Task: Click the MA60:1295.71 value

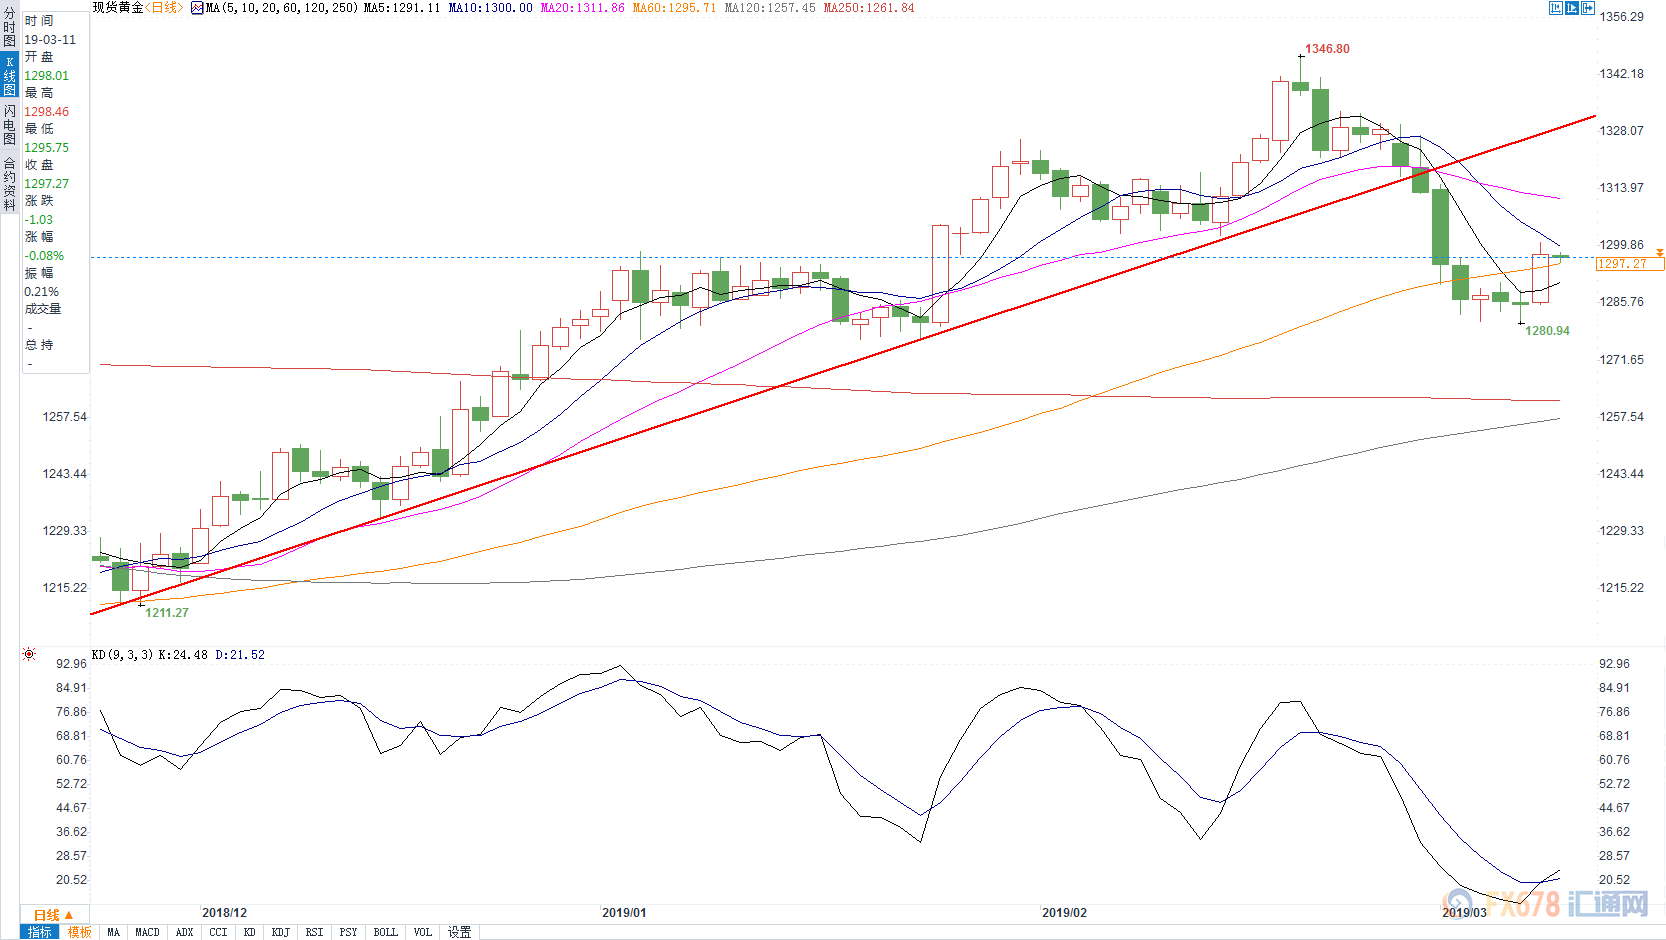Action: coord(674,8)
